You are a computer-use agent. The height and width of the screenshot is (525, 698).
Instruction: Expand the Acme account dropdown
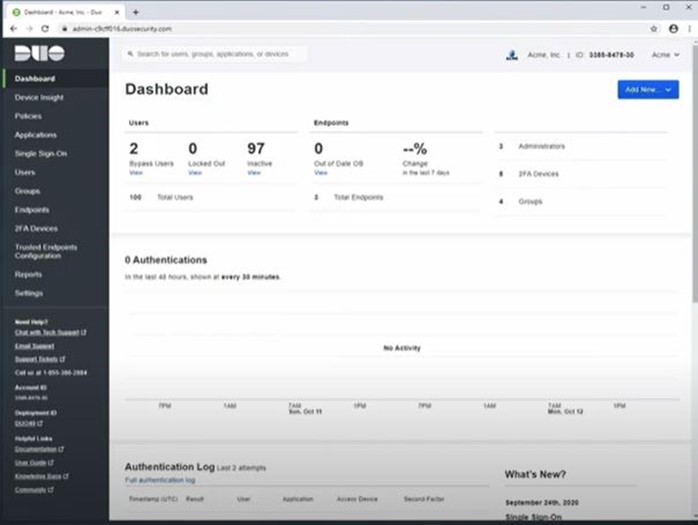666,55
